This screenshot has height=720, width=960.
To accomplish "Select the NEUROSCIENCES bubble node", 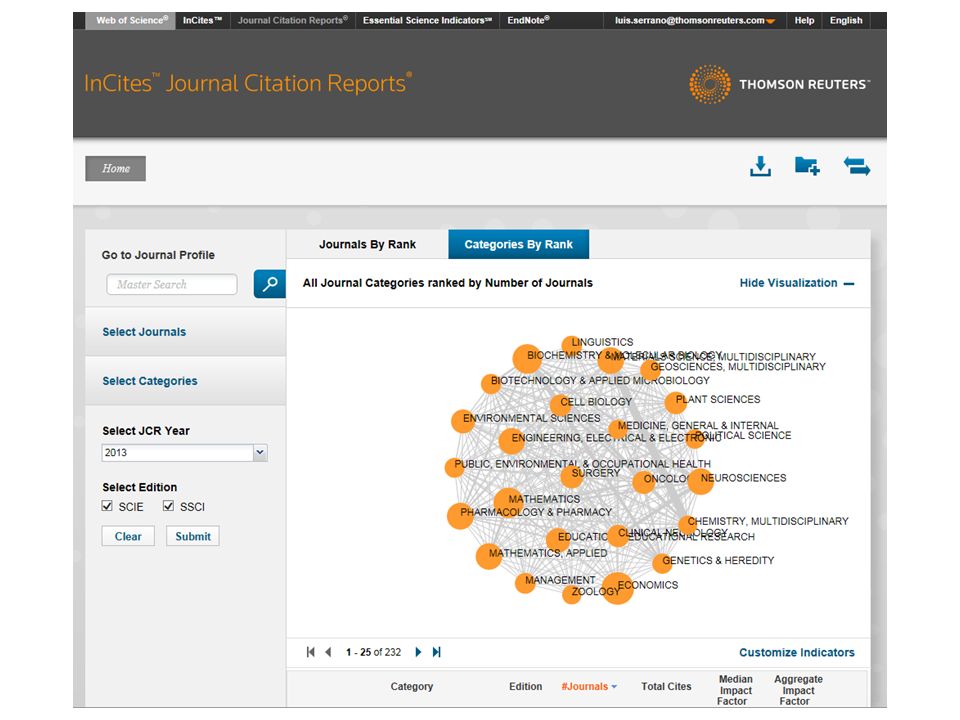I will 700,481.
